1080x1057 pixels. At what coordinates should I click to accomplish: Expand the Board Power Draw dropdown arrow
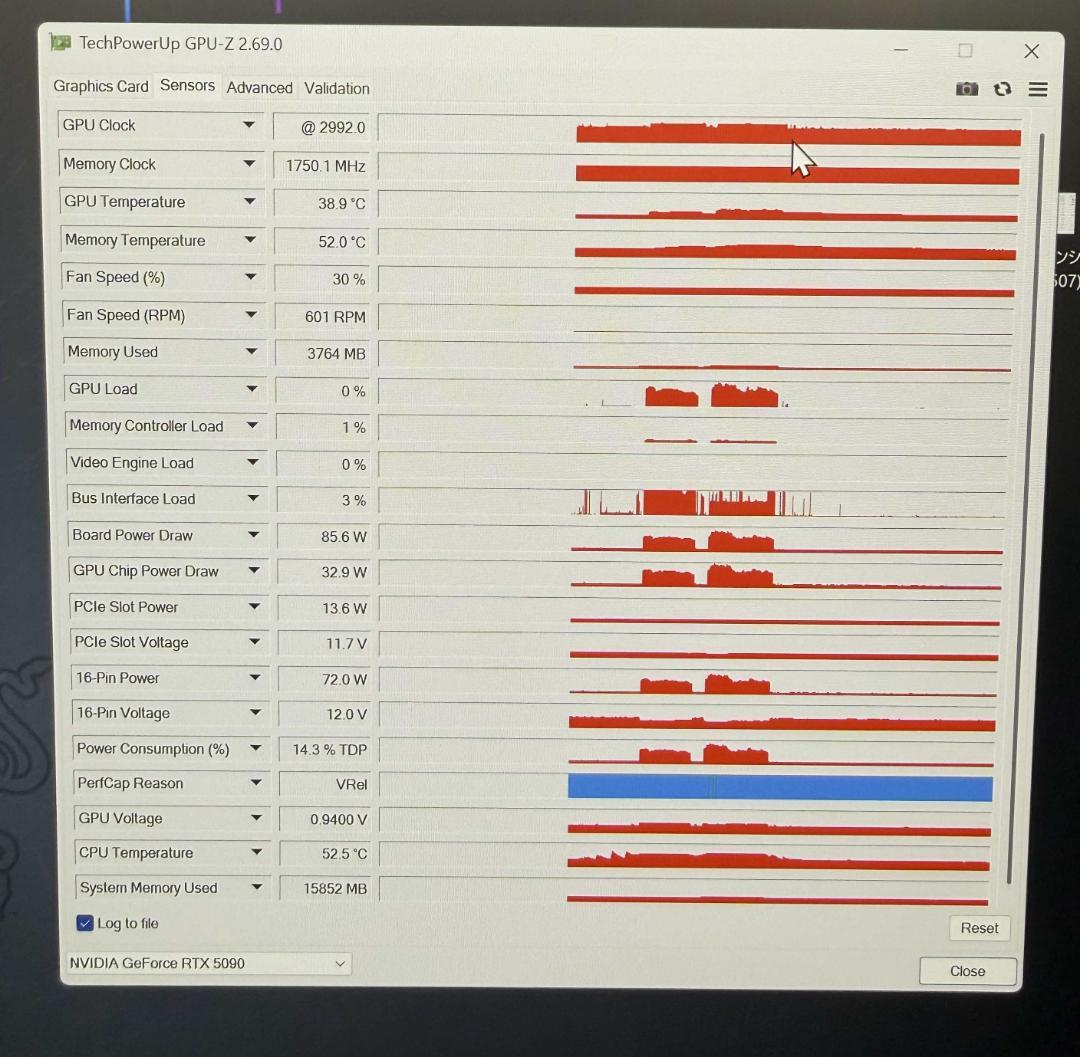[x=253, y=535]
